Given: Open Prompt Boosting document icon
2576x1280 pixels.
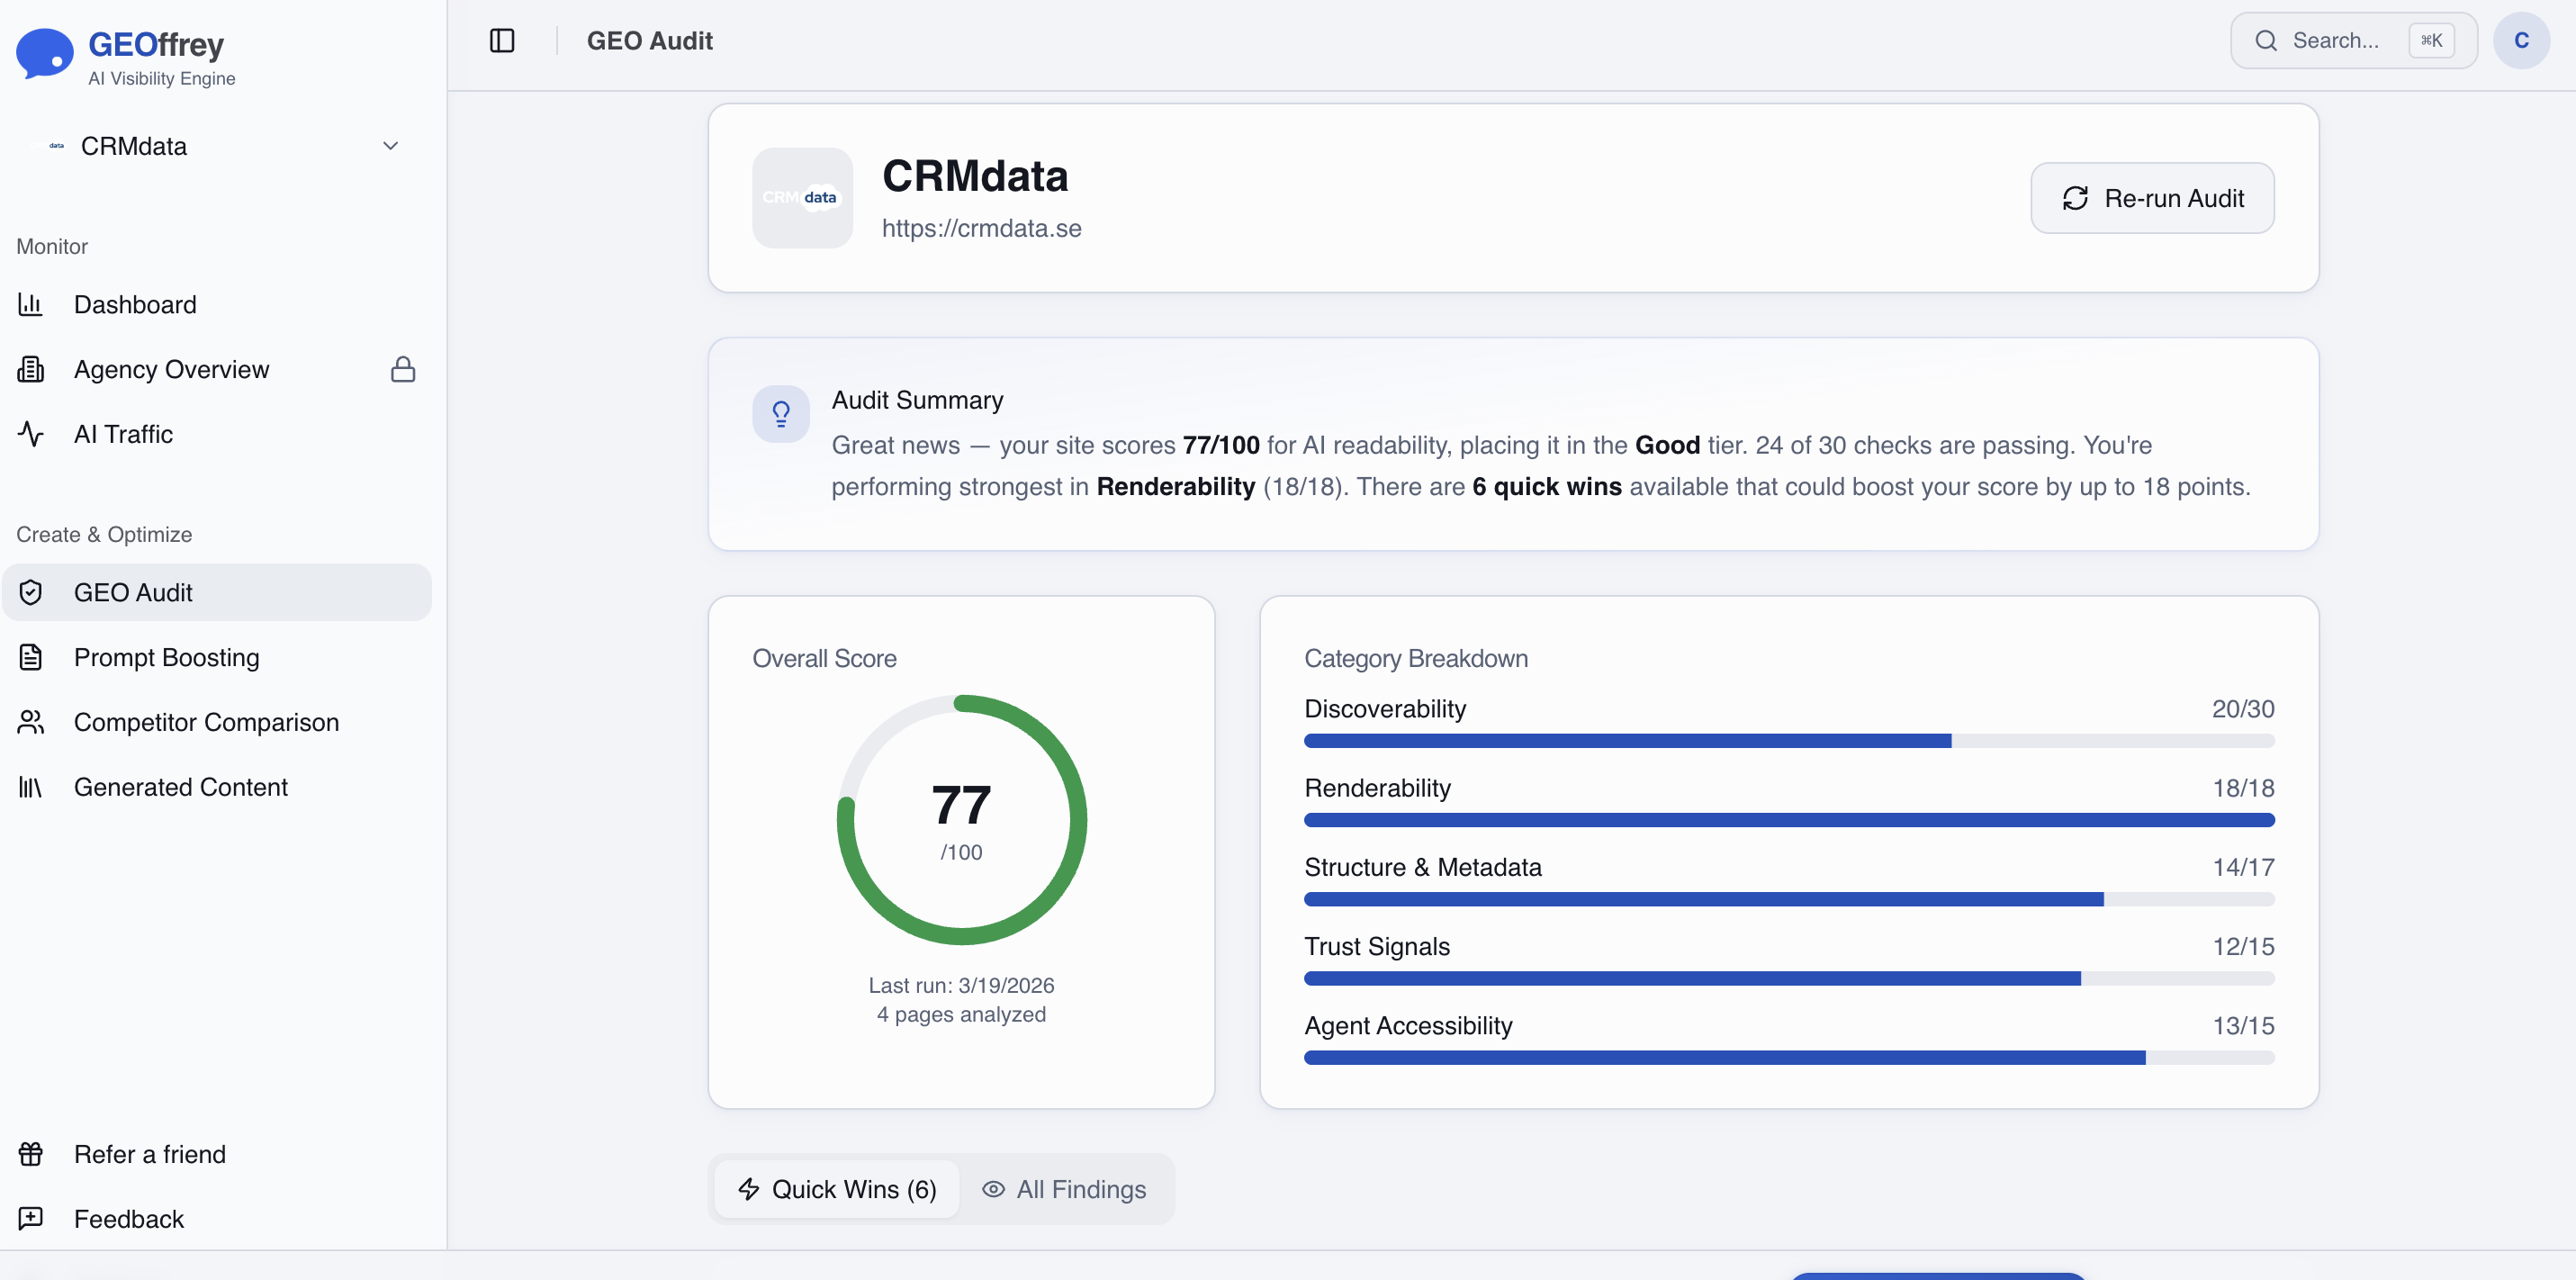Looking at the screenshot, I should [x=31, y=657].
